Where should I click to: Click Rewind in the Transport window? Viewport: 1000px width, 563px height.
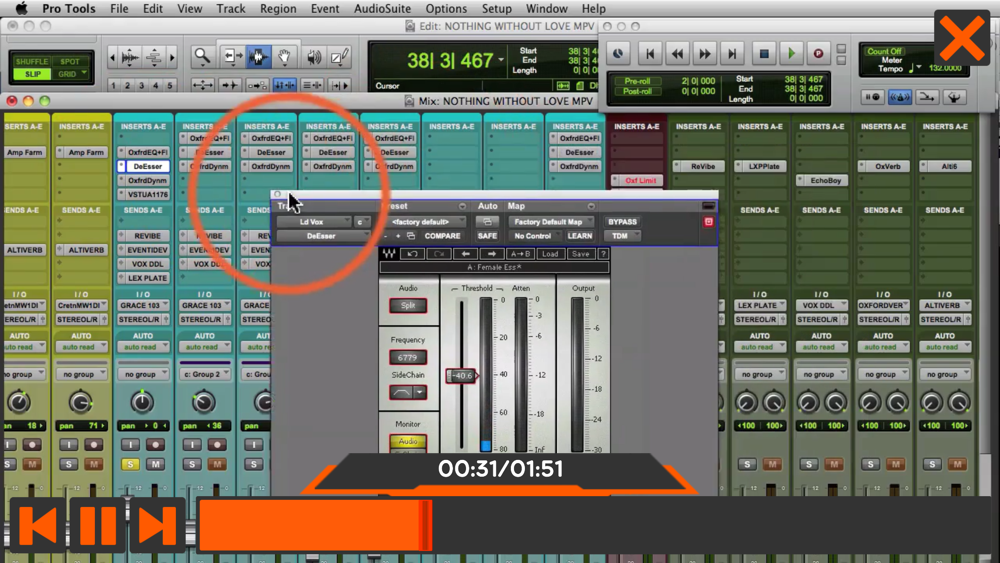tap(677, 54)
